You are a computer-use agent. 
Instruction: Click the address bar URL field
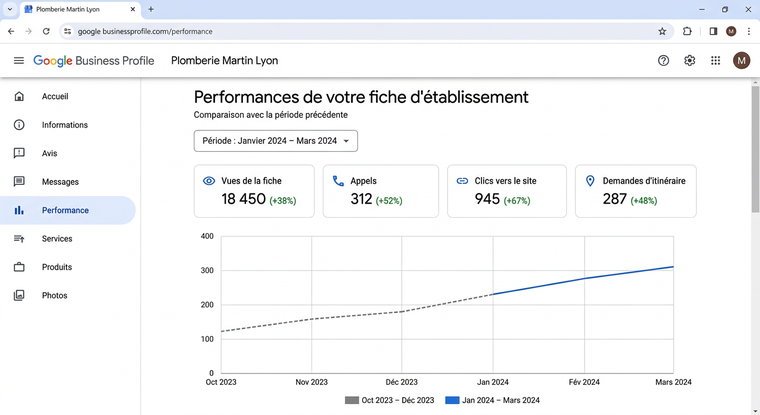click(x=360, y=31)
